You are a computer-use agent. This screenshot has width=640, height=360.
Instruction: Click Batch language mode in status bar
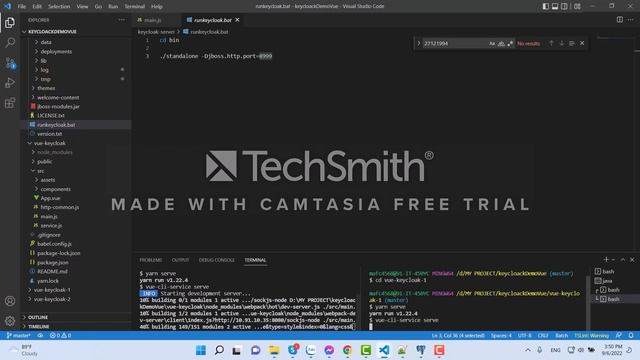(561, 336)
